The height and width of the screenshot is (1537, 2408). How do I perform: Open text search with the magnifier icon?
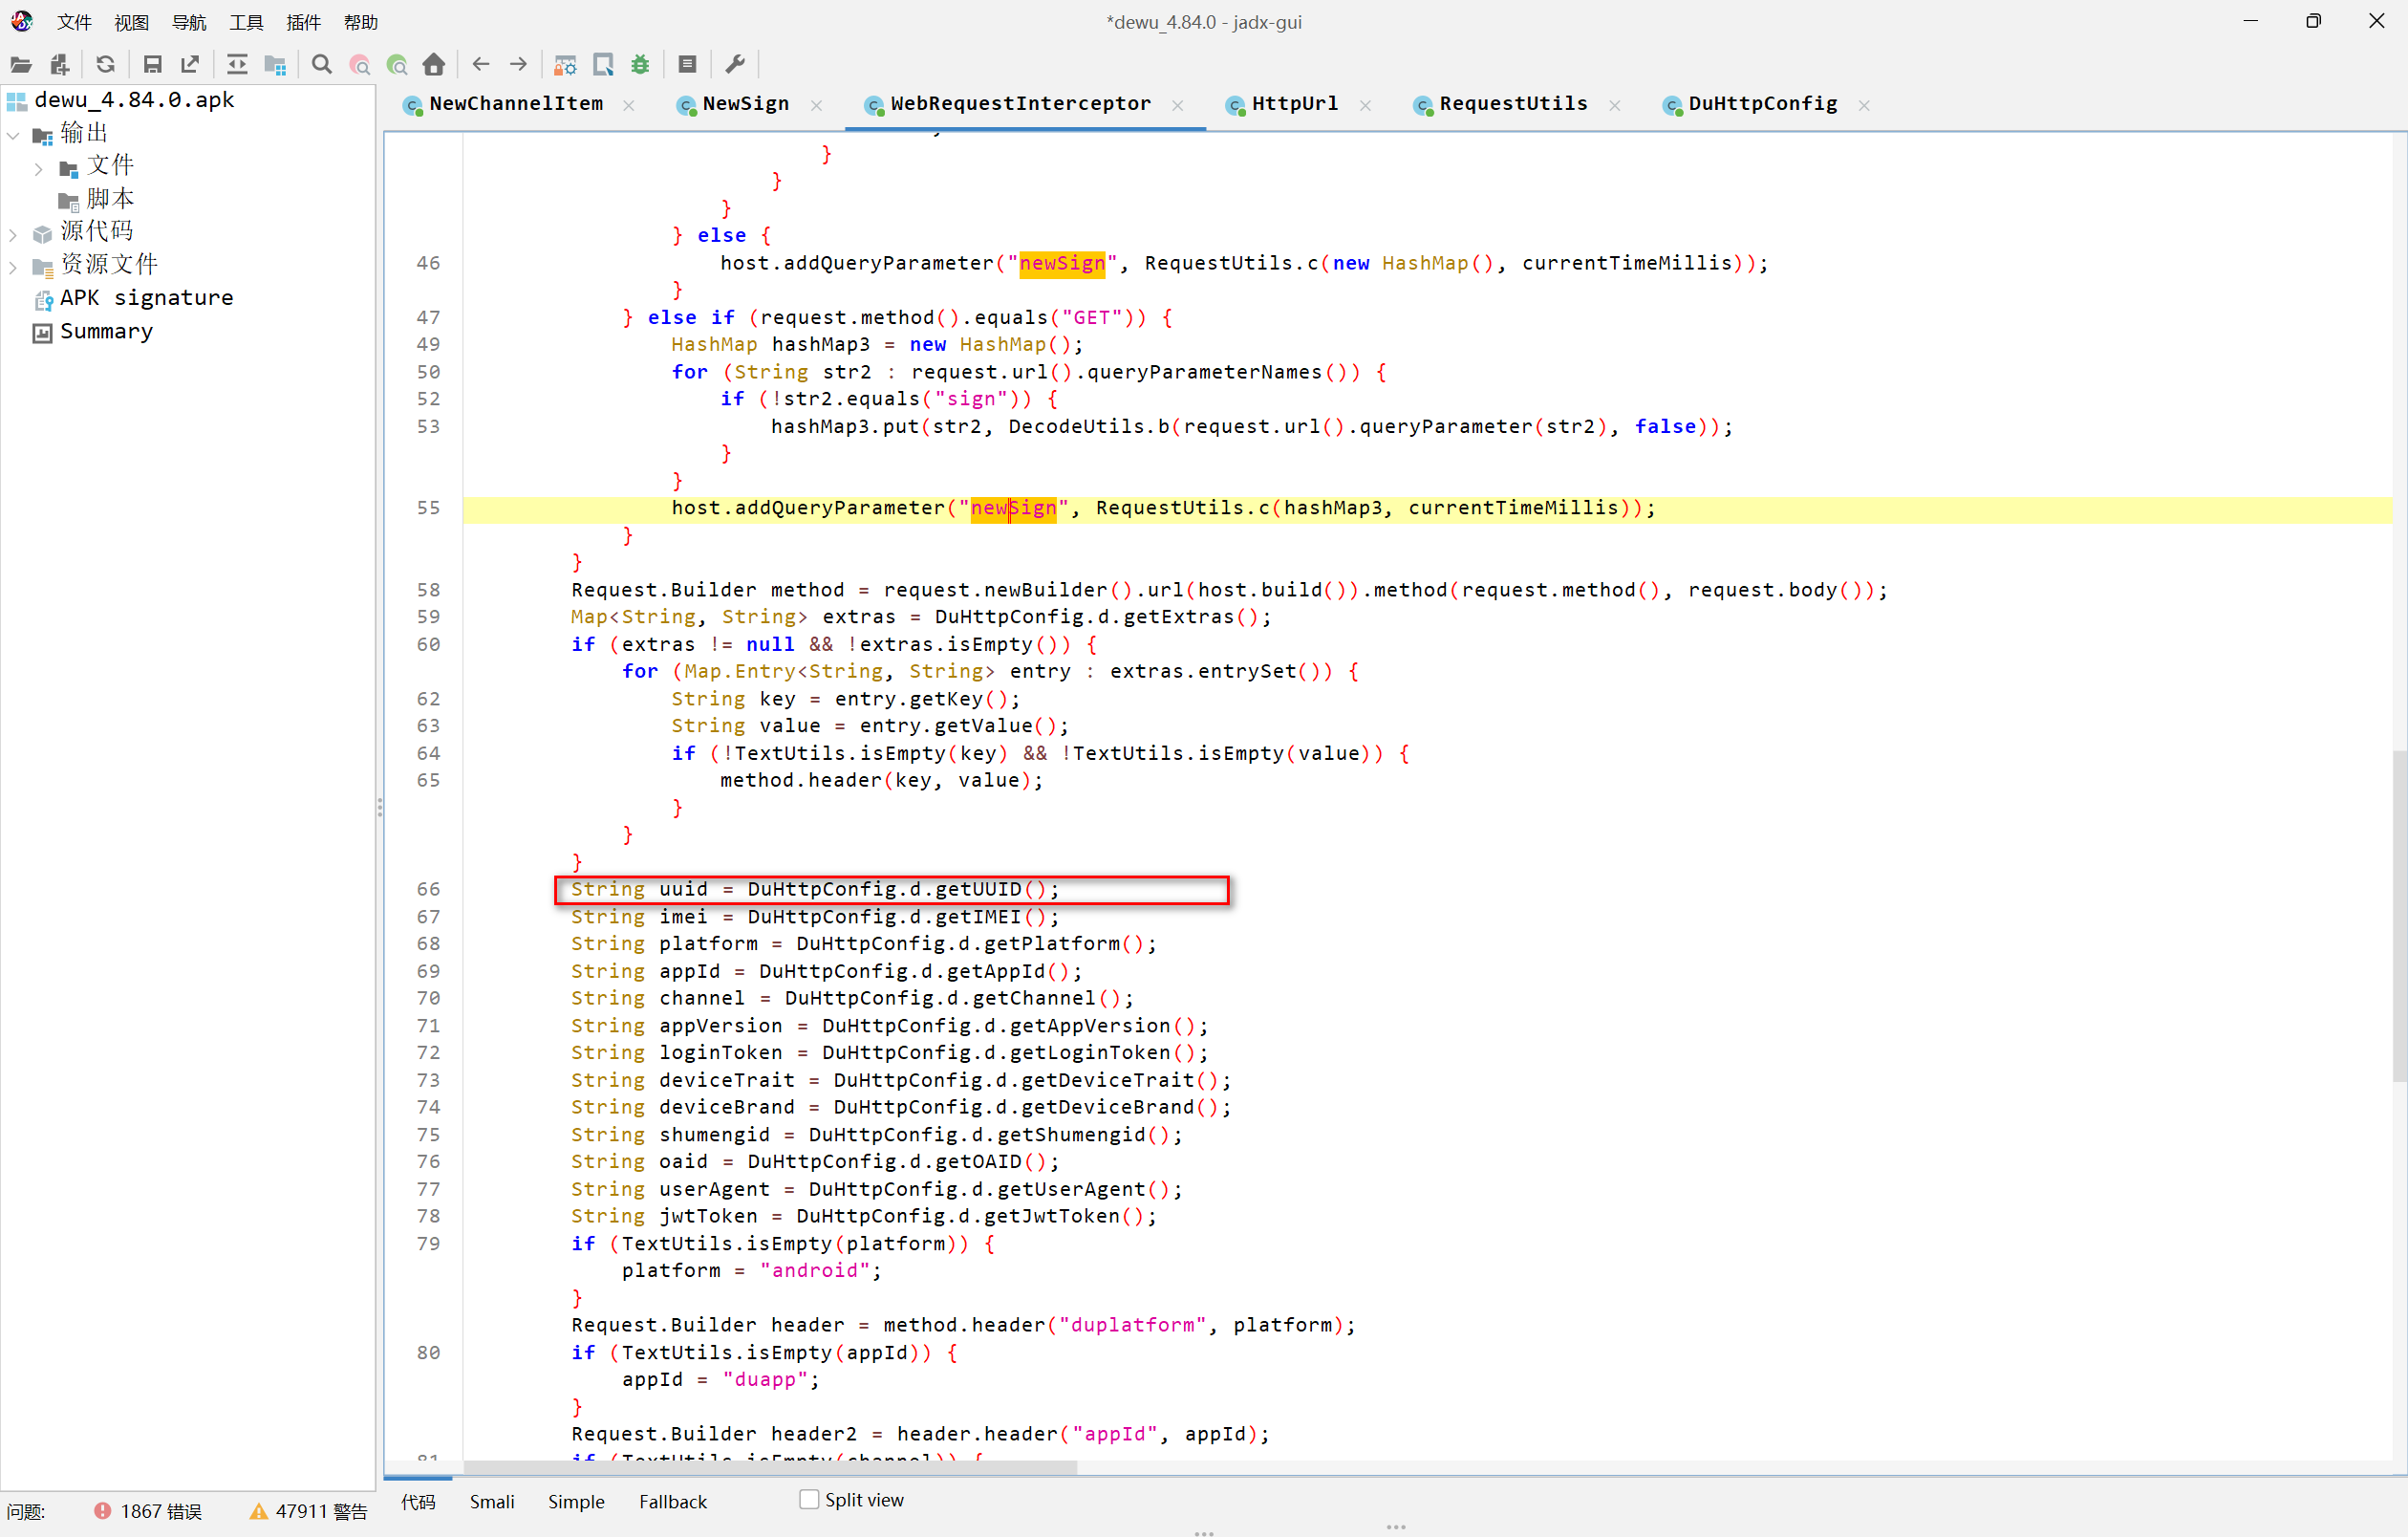[321, 65]
